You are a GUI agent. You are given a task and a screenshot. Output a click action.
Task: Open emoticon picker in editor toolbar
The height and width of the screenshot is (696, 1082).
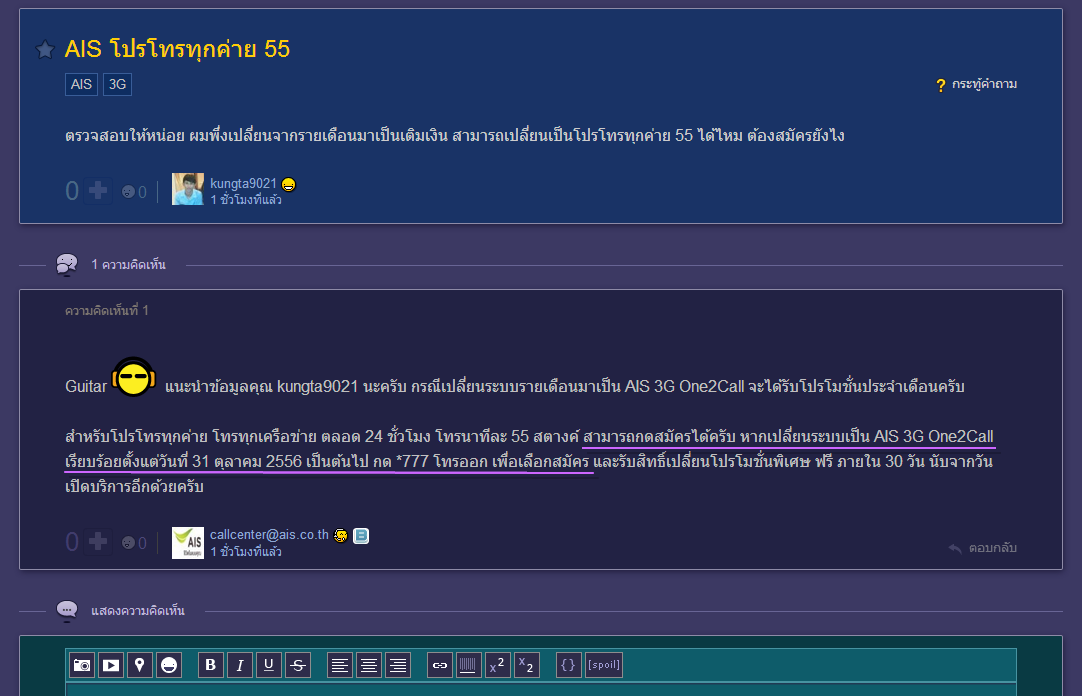tap(169, 665)
